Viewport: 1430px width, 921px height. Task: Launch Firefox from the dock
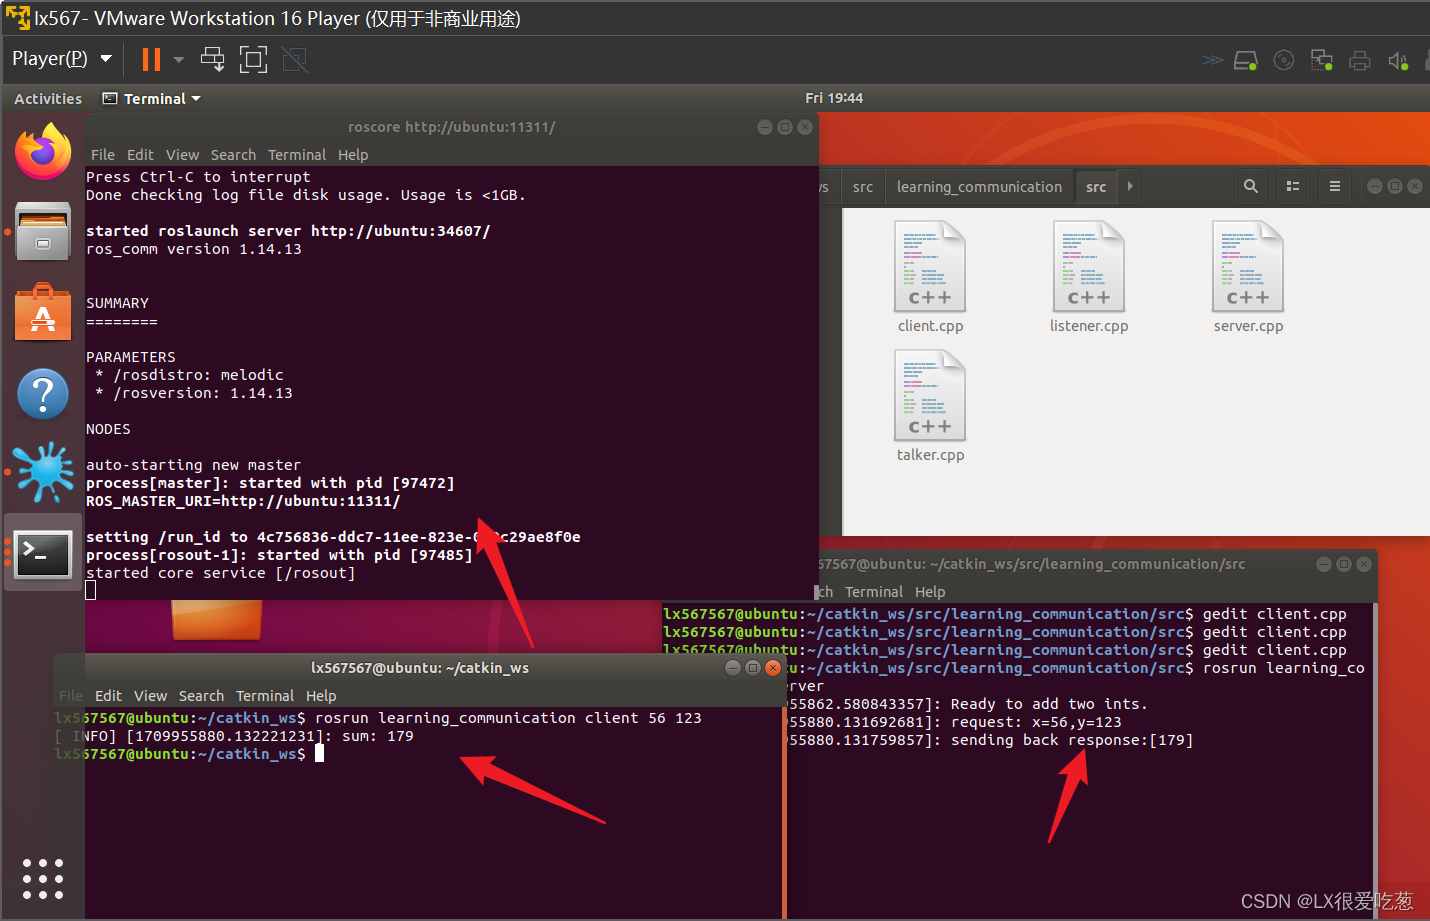(x=43, y=152)
